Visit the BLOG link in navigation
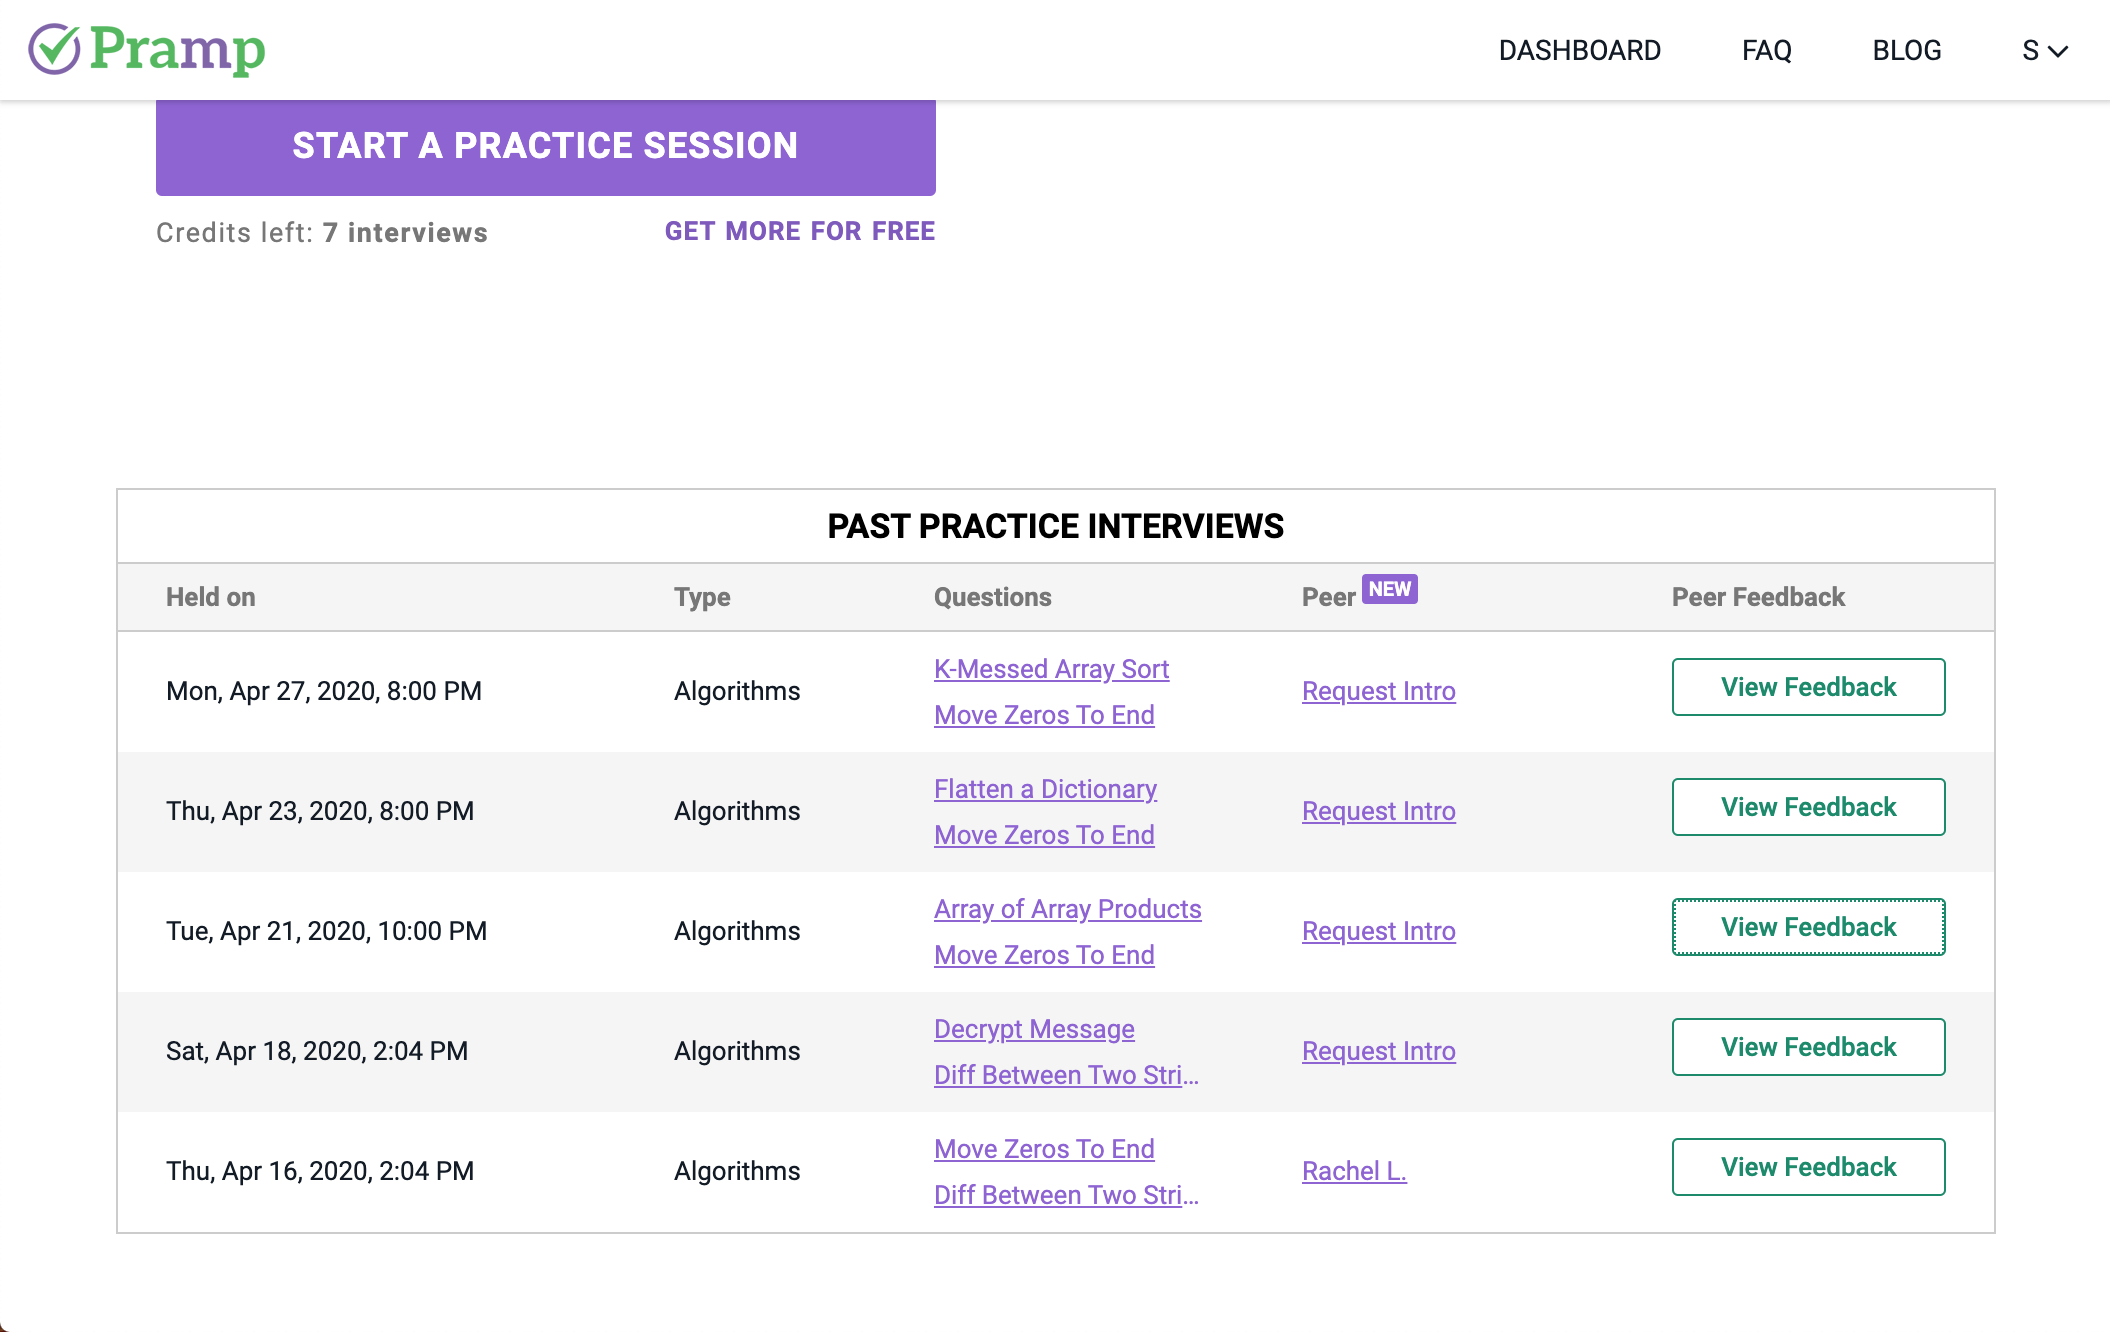Screen dimensions: 2110x1332 point(1906,51)
